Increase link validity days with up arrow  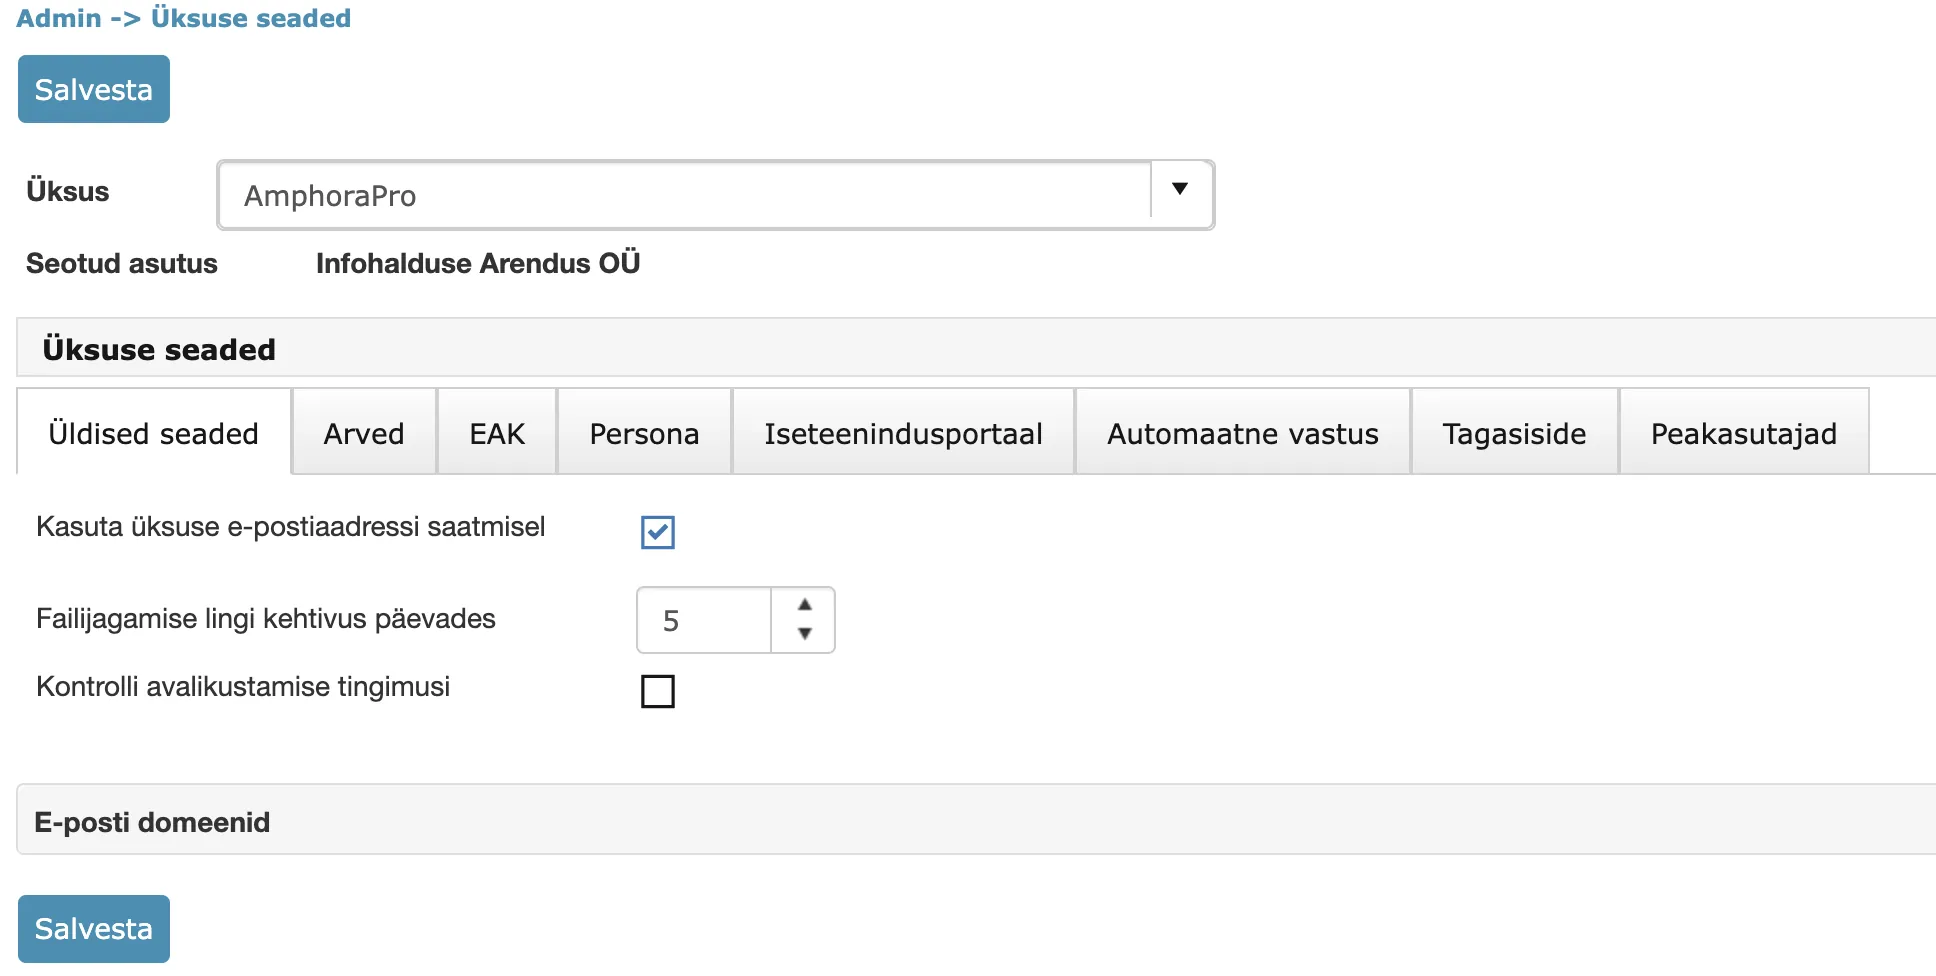tap(804, 605)
